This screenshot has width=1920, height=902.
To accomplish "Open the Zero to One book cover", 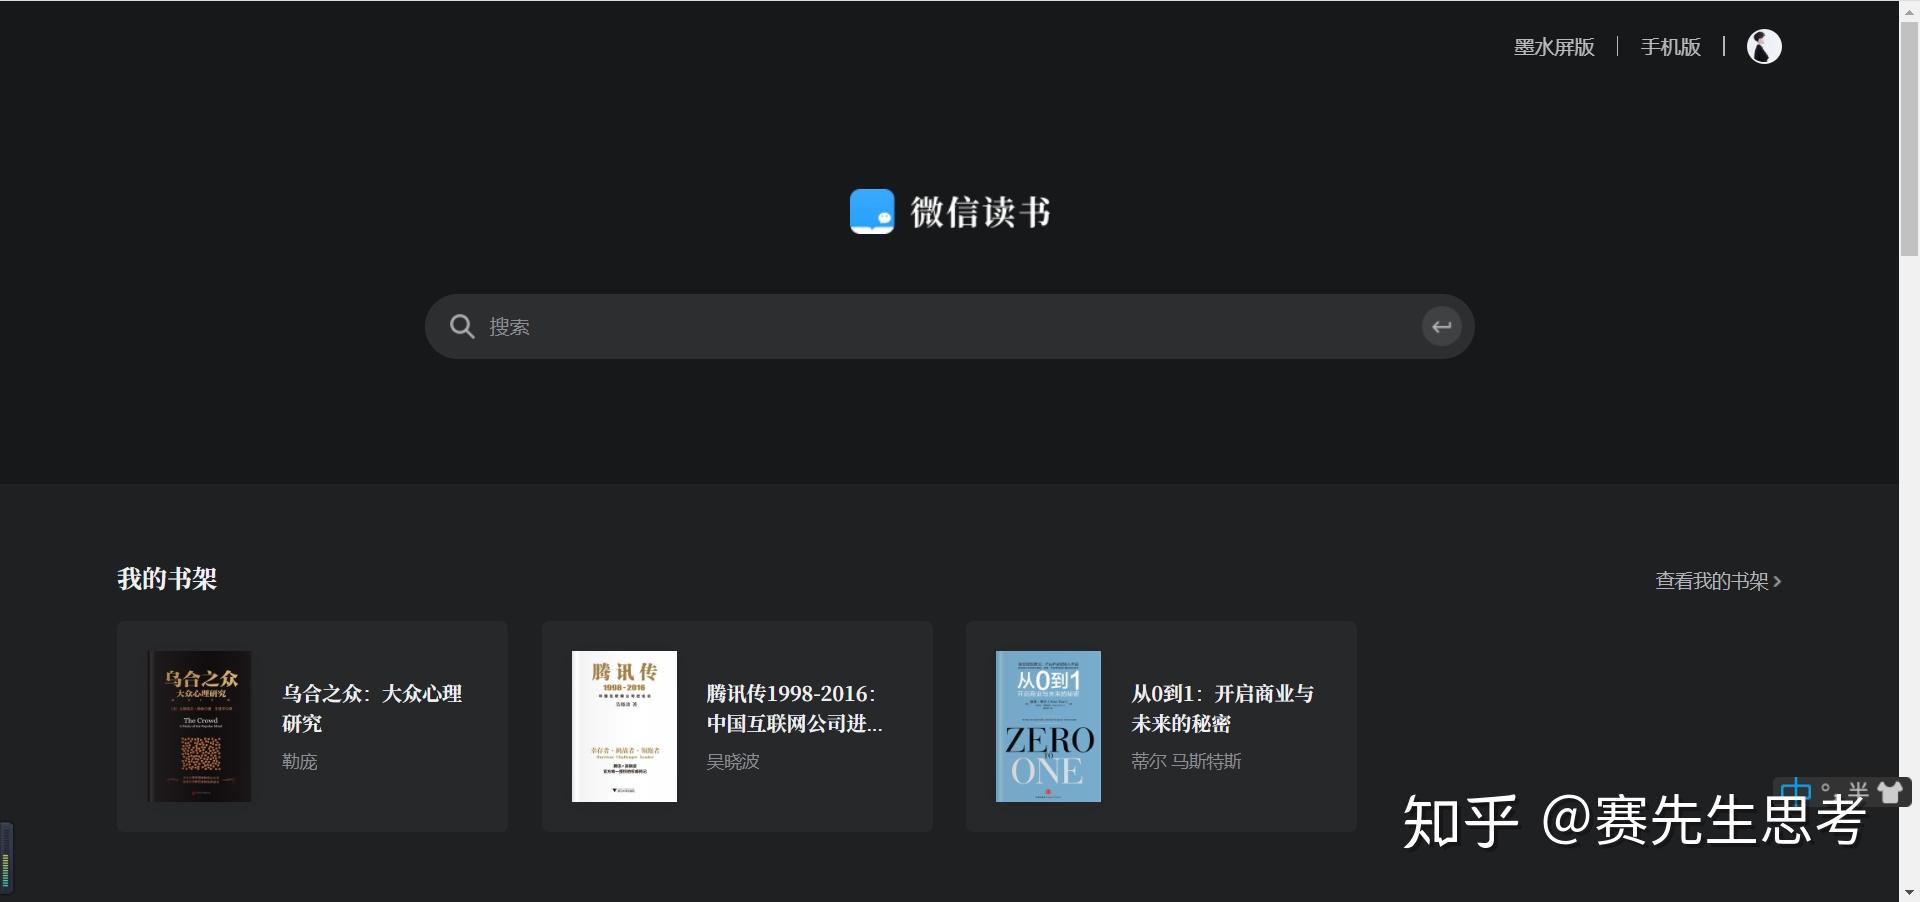I will pos(1048,726).
